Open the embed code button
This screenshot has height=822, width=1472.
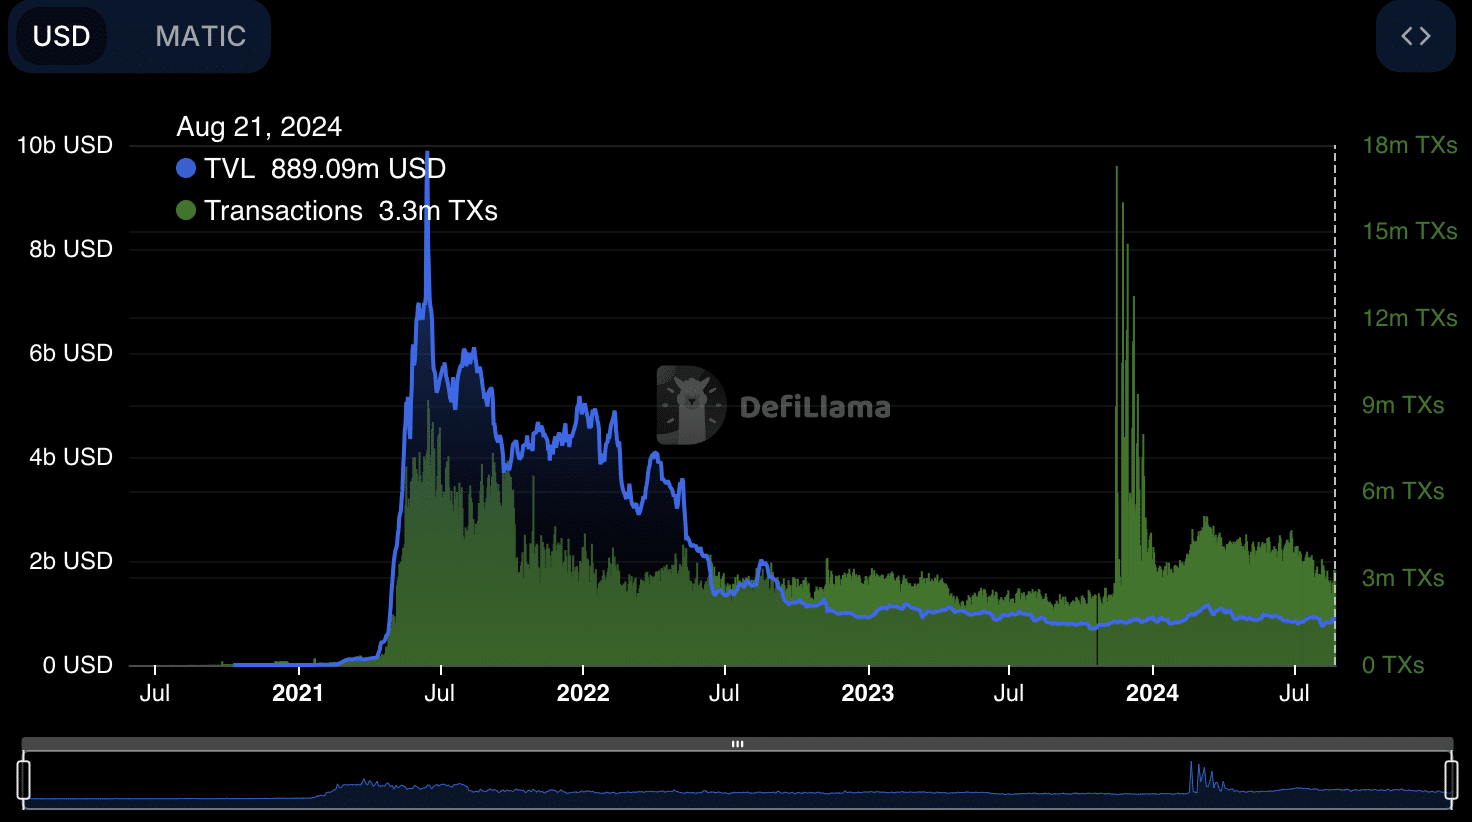[x=1415, y=36]
